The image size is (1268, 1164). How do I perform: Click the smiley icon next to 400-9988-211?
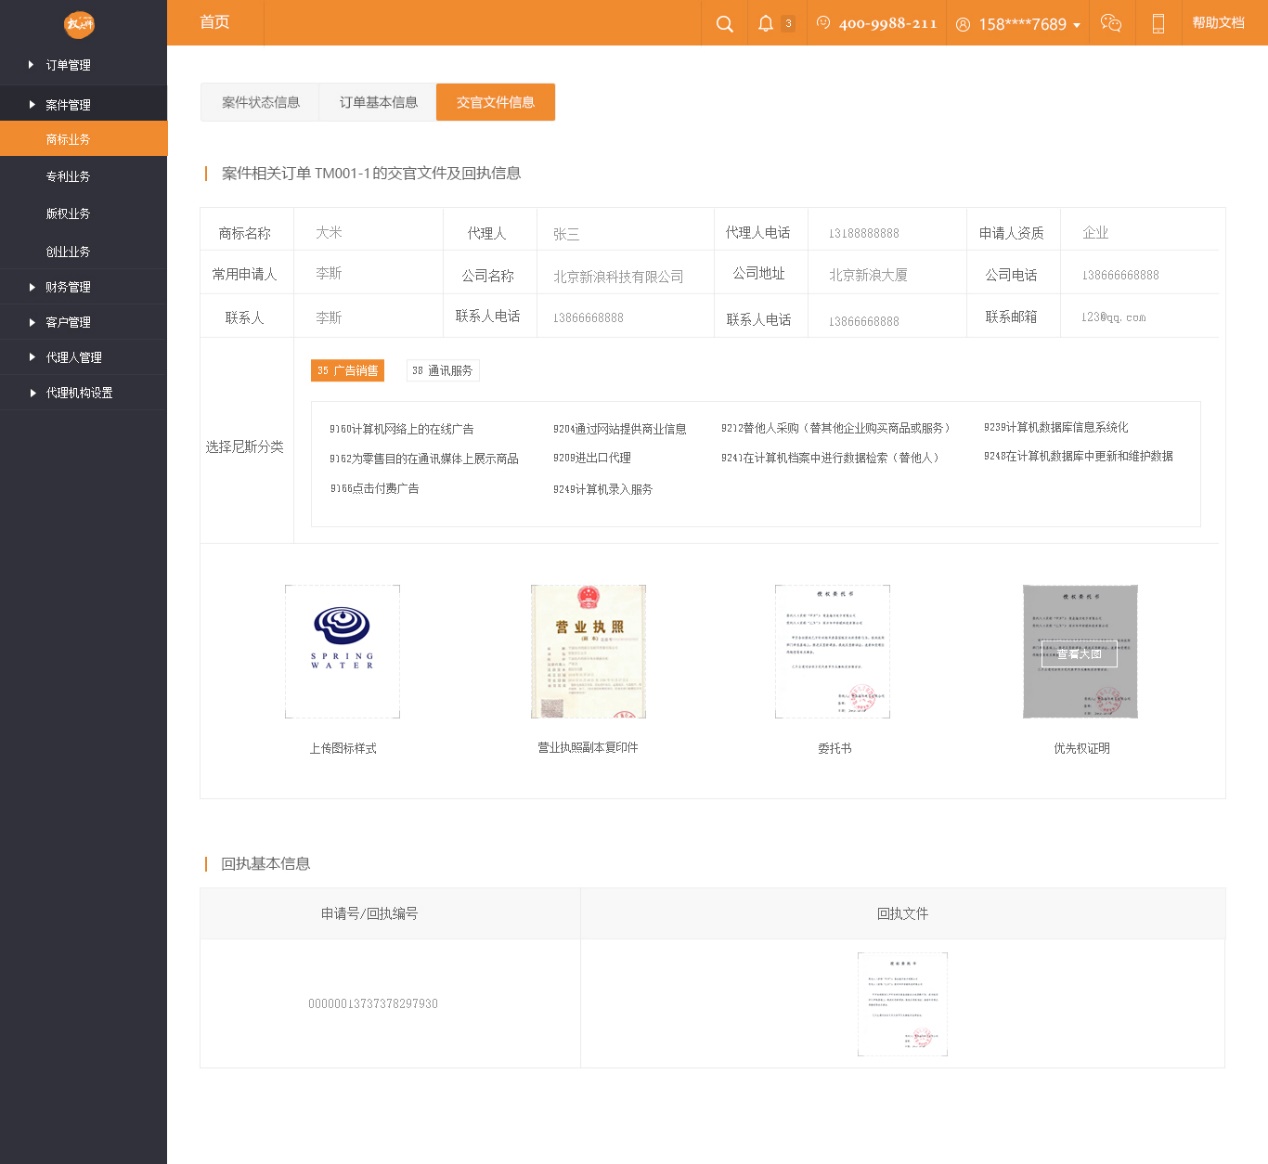click(x=822, y=23)
